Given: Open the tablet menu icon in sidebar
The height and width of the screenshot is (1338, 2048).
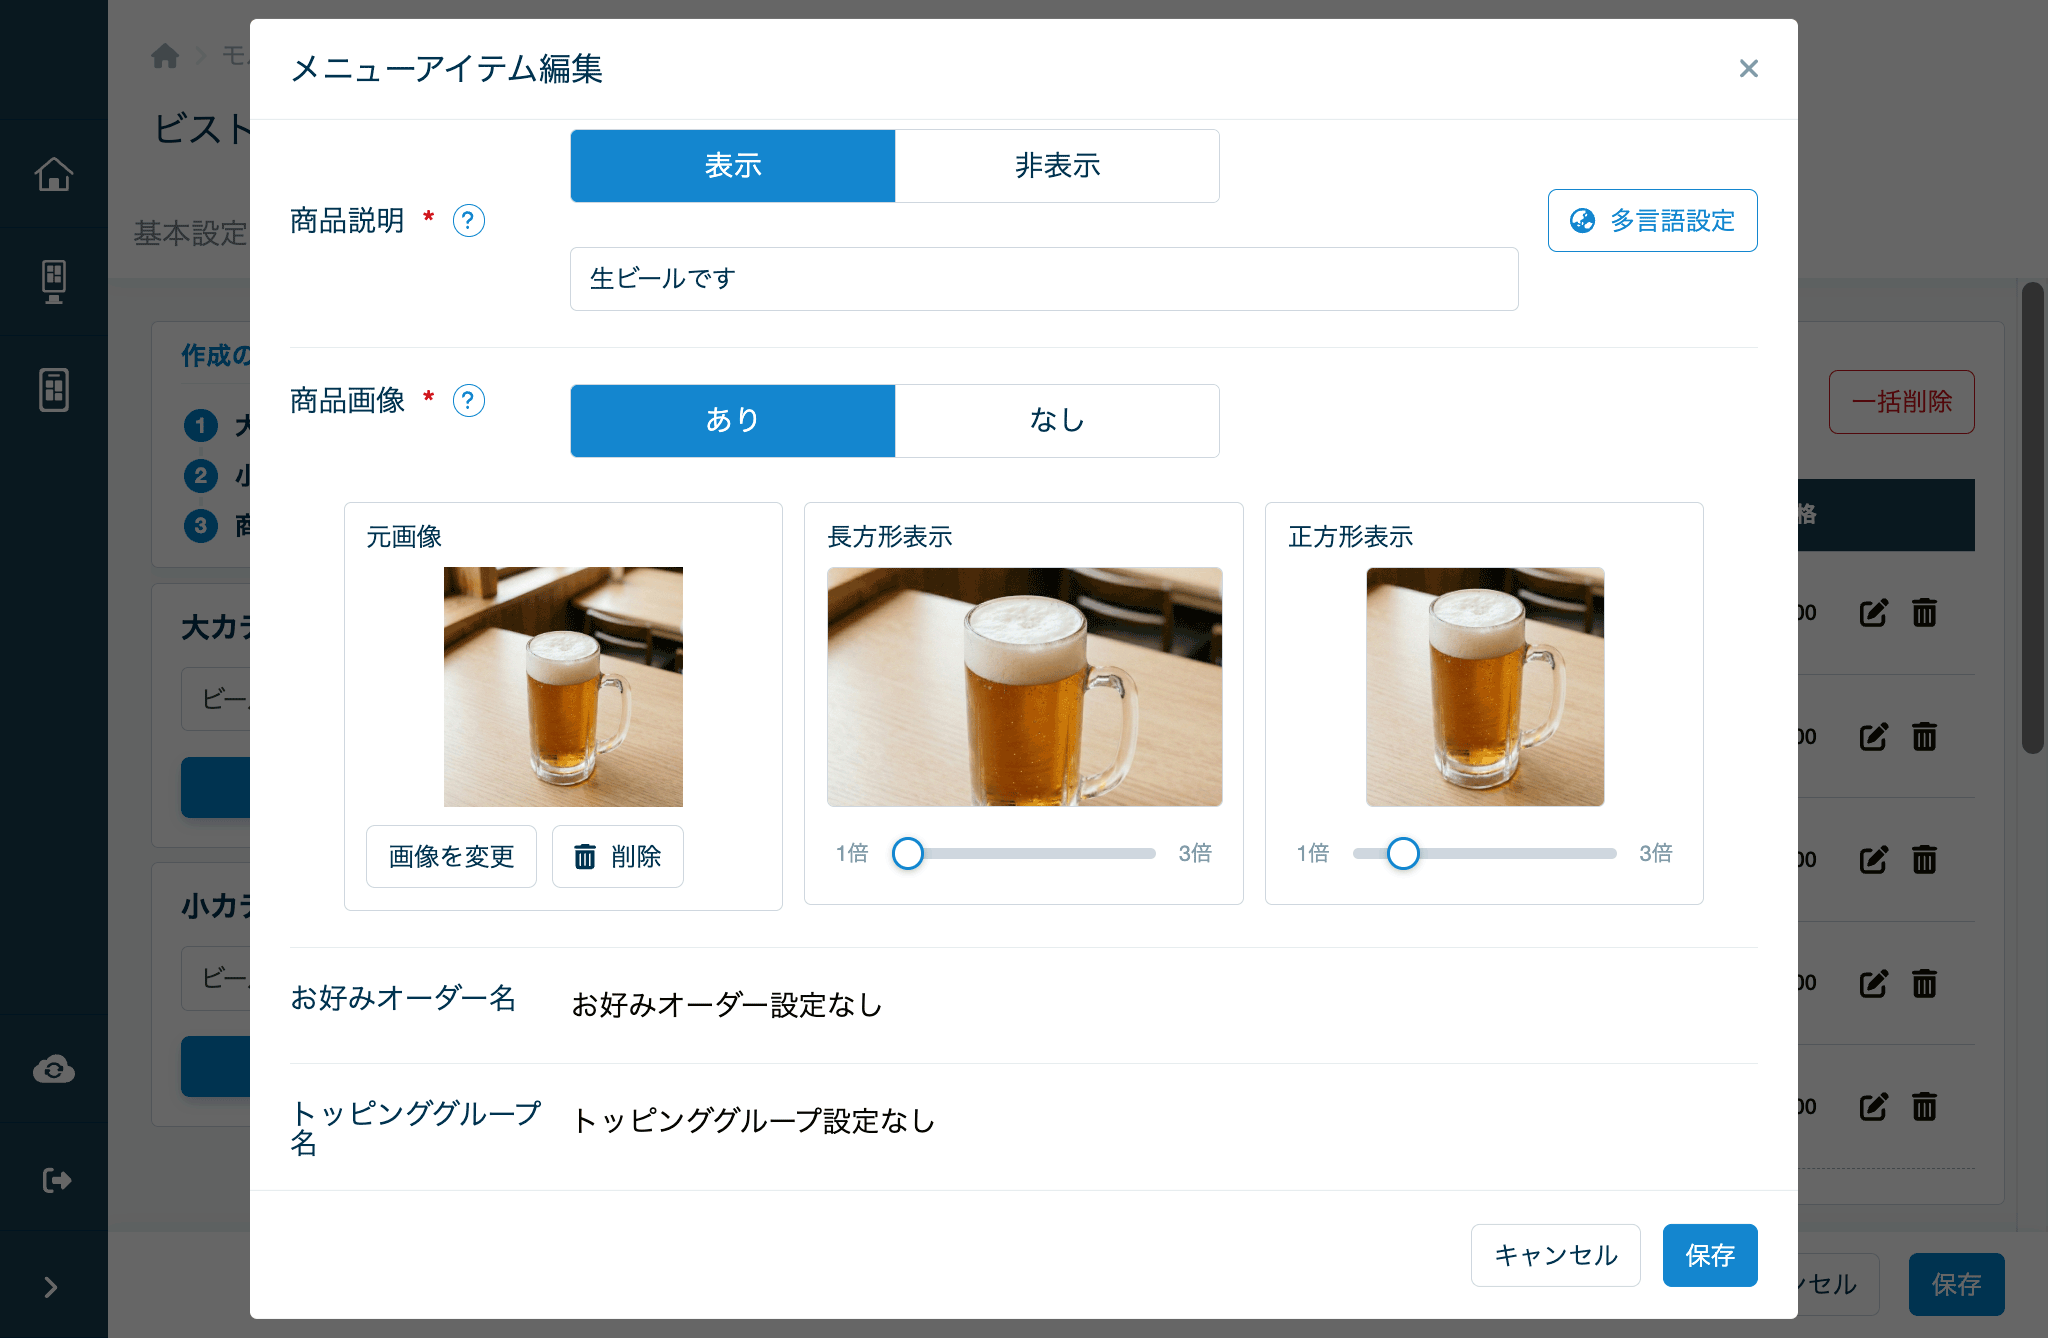Looking at the screenshot, I should pyautogui.click(x=54, y=390).
